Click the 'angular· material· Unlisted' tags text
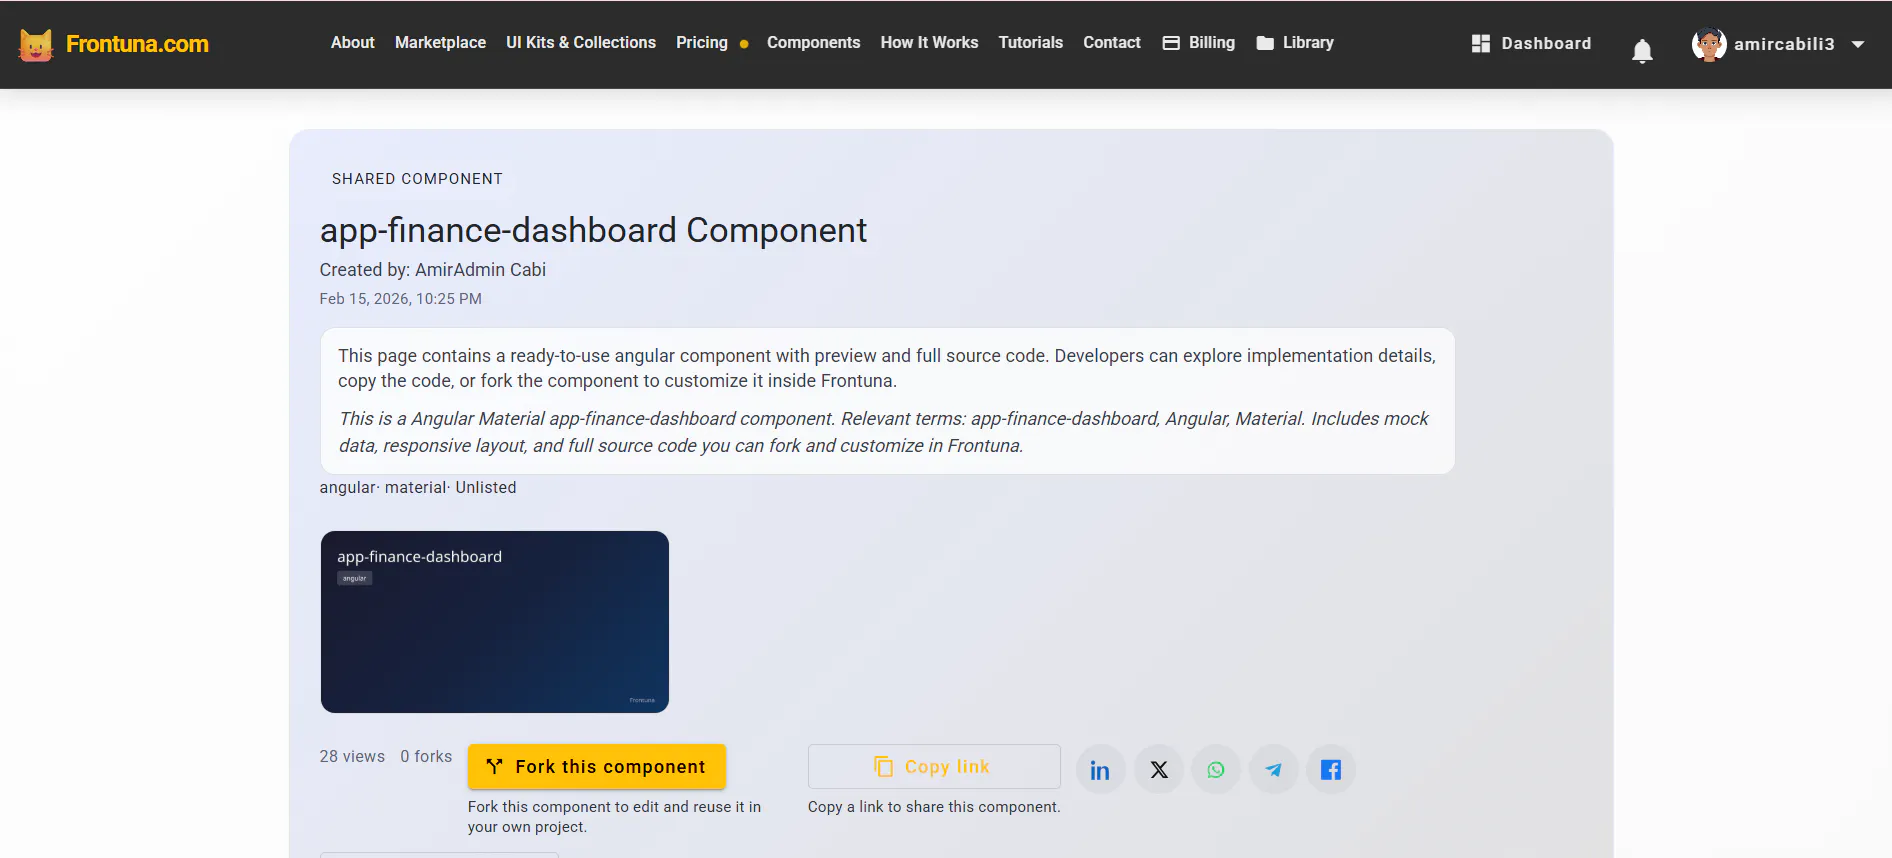This screenshot has width=1892, height=858. click(x=418, y=488)
